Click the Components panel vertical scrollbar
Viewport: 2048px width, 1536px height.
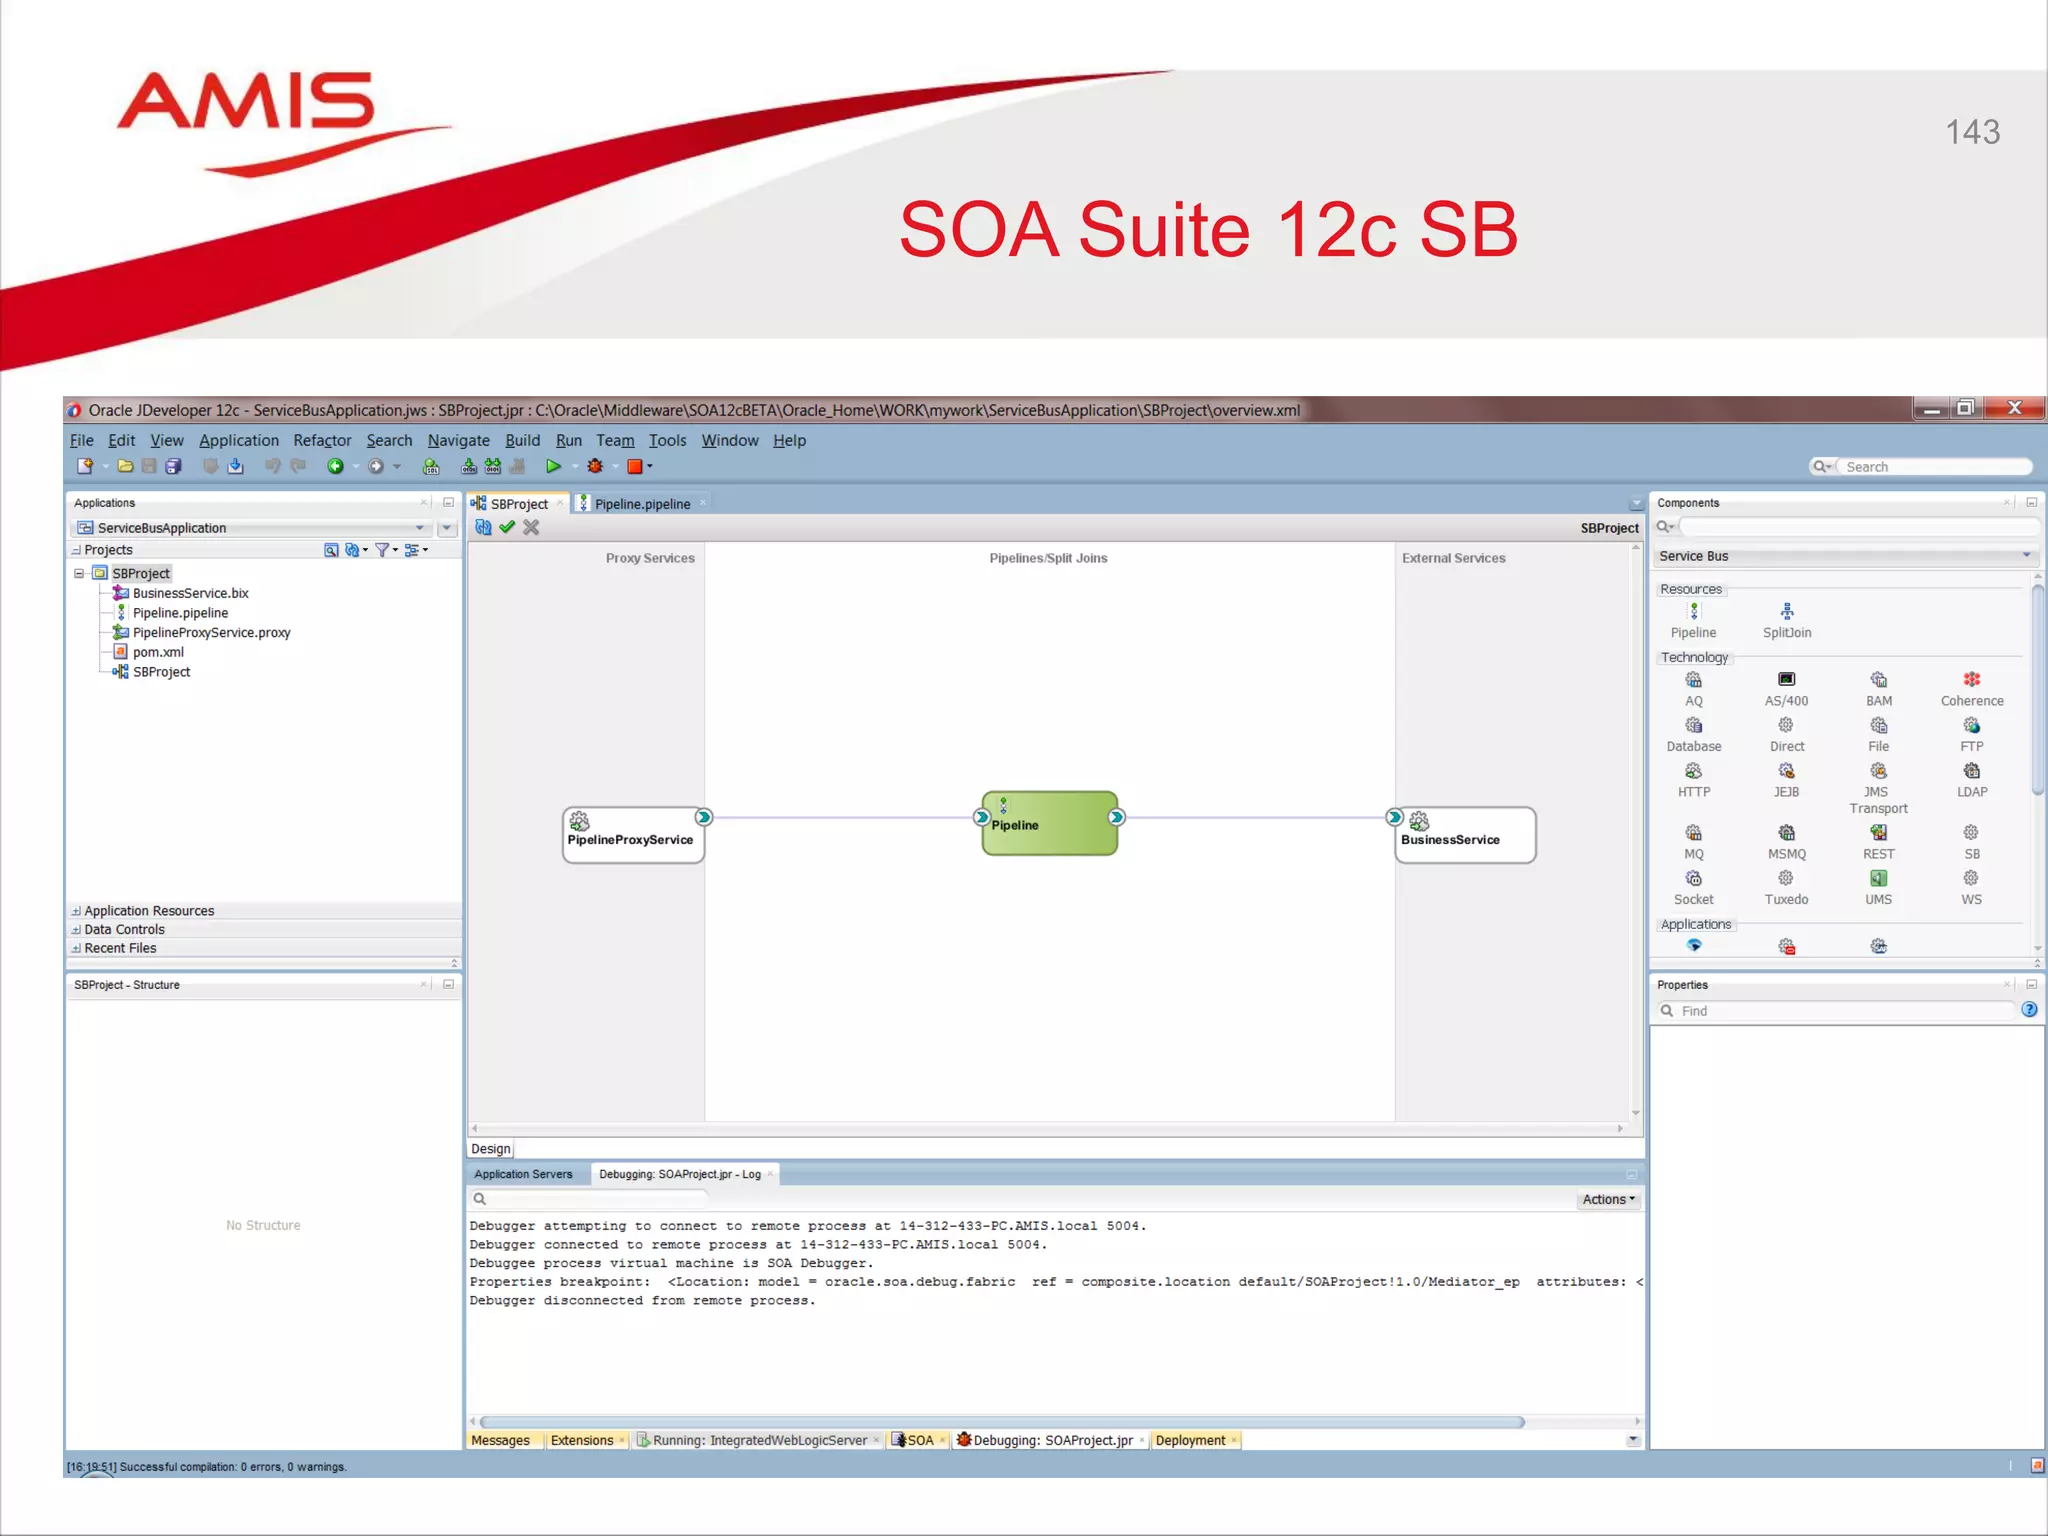tap(2038, 689)
